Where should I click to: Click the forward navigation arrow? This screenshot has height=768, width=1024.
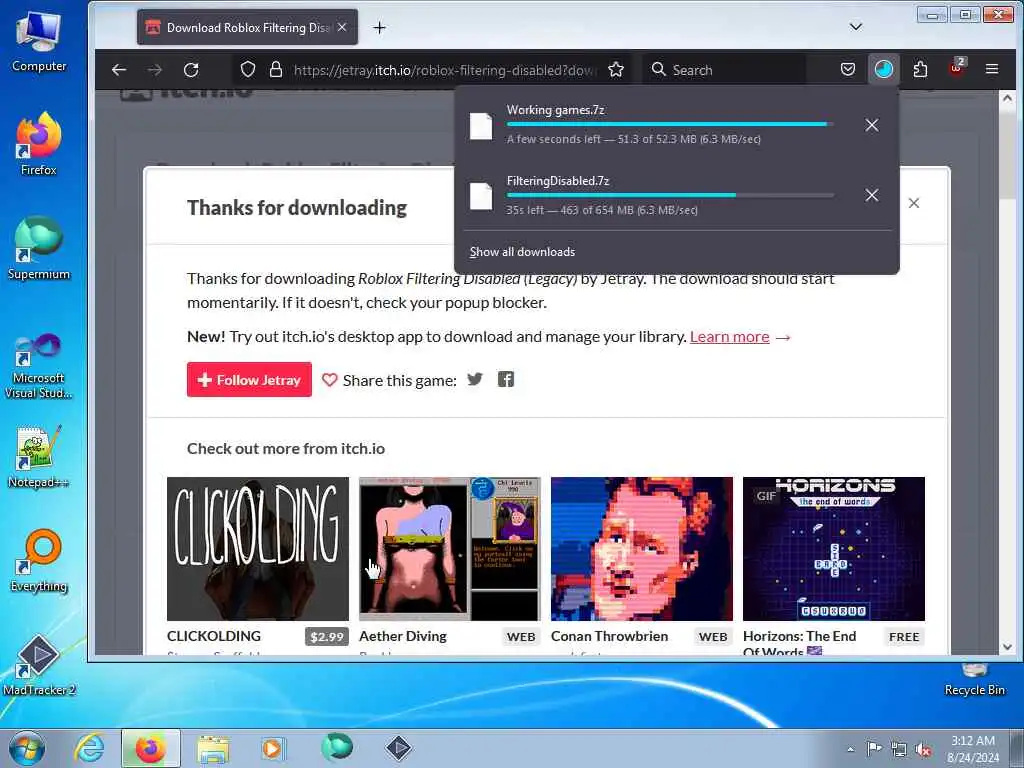click(155, 70)
